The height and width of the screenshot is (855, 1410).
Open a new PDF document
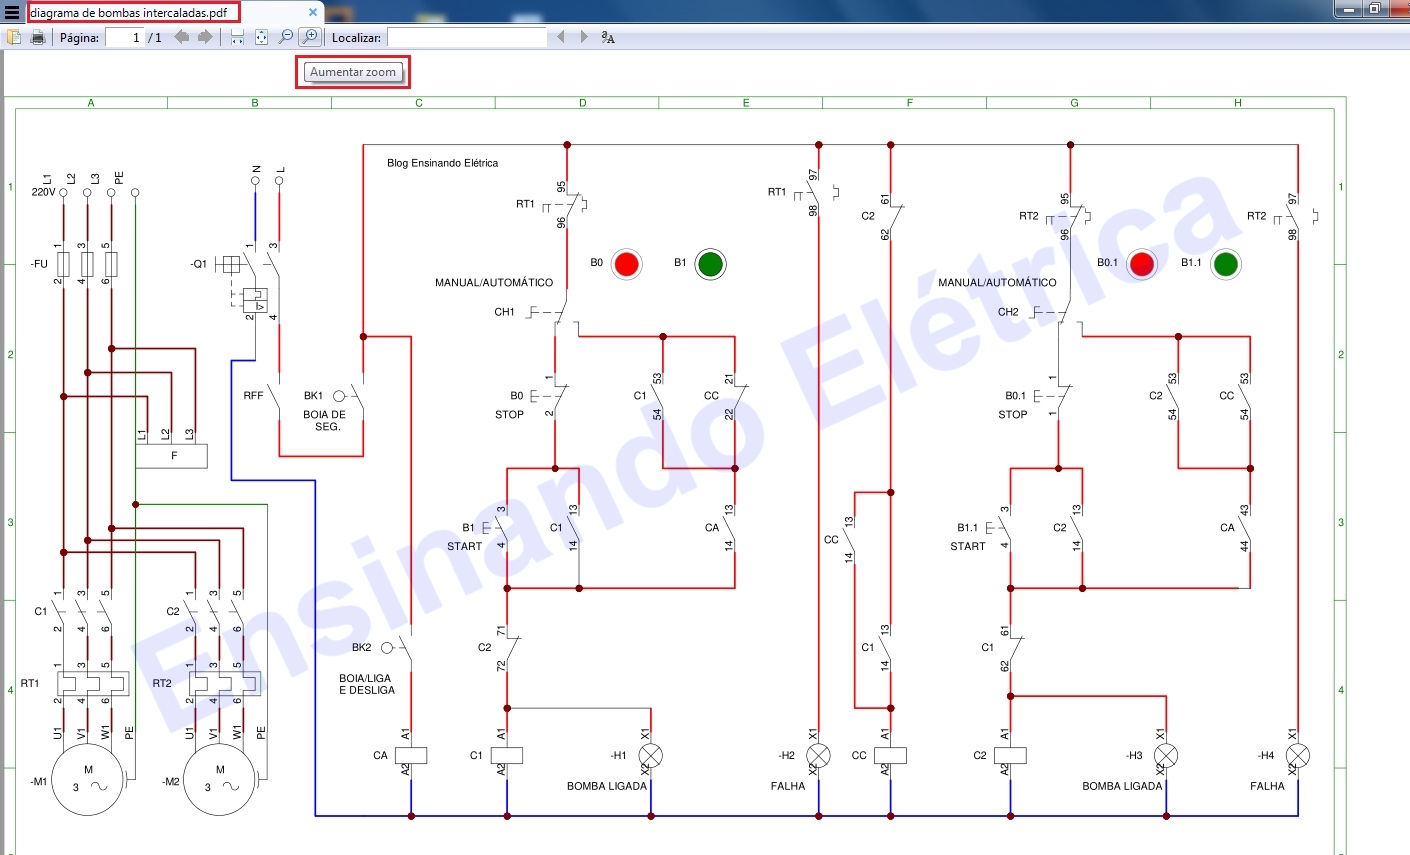(x=15, y=36)
